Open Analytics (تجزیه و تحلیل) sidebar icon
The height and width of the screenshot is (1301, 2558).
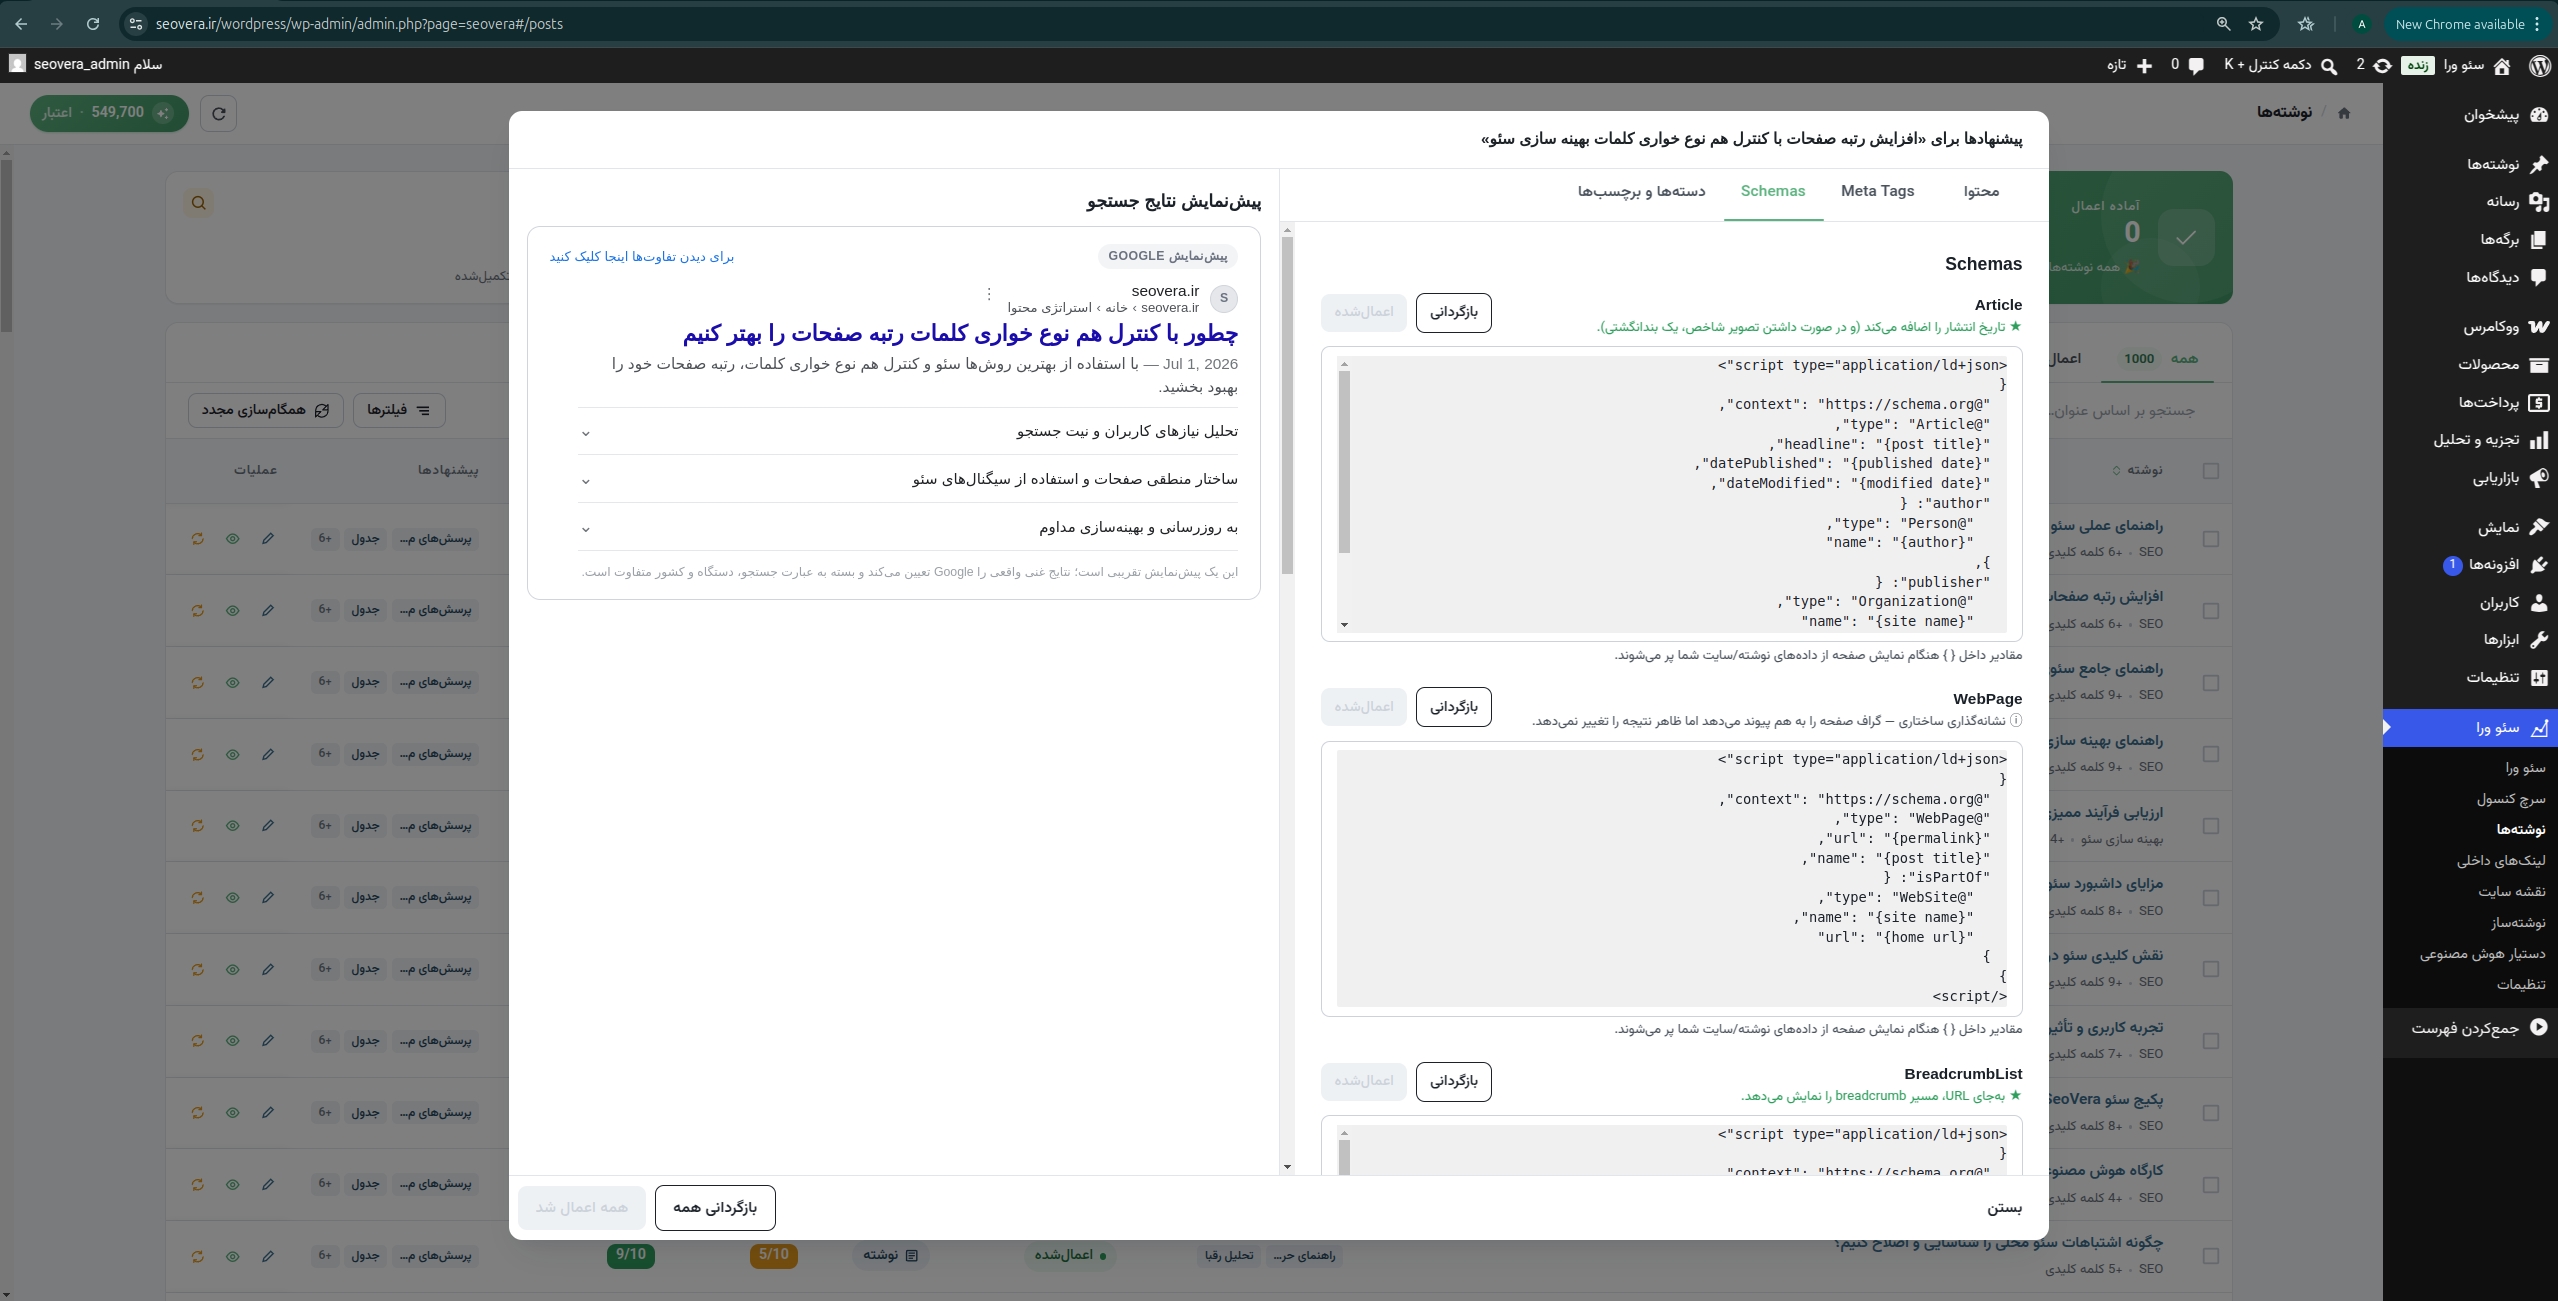pyautogui.click(x=2538, y=440)
